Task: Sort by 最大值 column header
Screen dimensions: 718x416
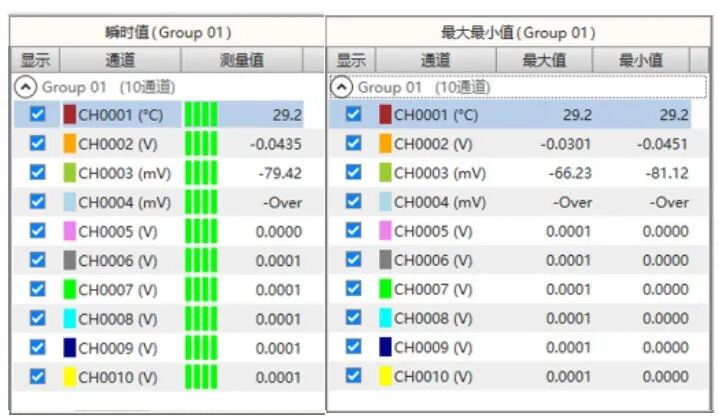Action: (x=544, y=60)
